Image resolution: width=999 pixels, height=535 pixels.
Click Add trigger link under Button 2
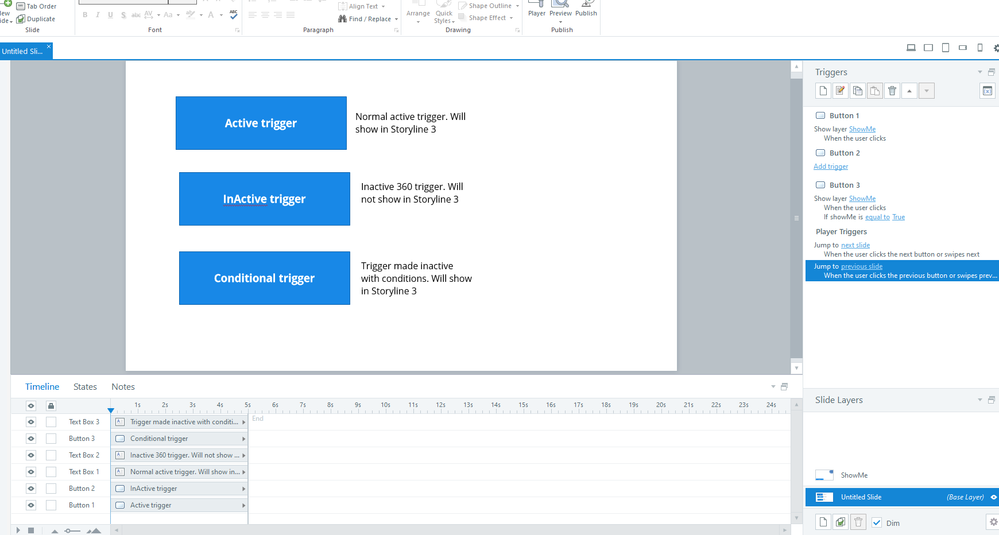point(831,166)
